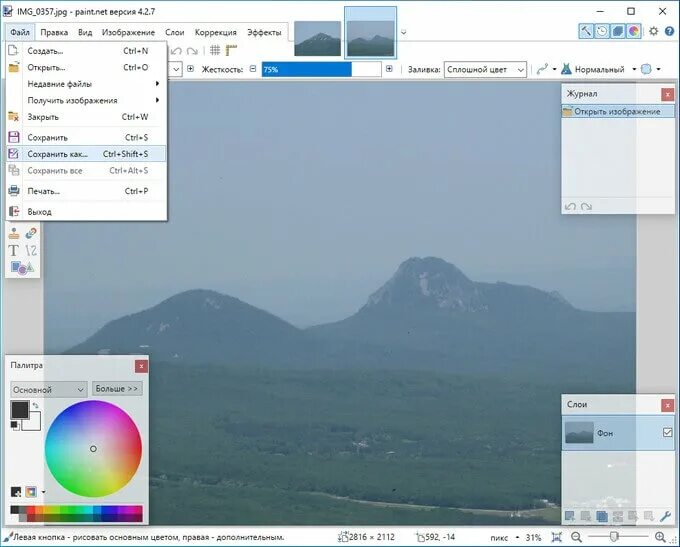Choose Выход to exit the application
The height and width of the screenshot is (547, 680).
86,212
